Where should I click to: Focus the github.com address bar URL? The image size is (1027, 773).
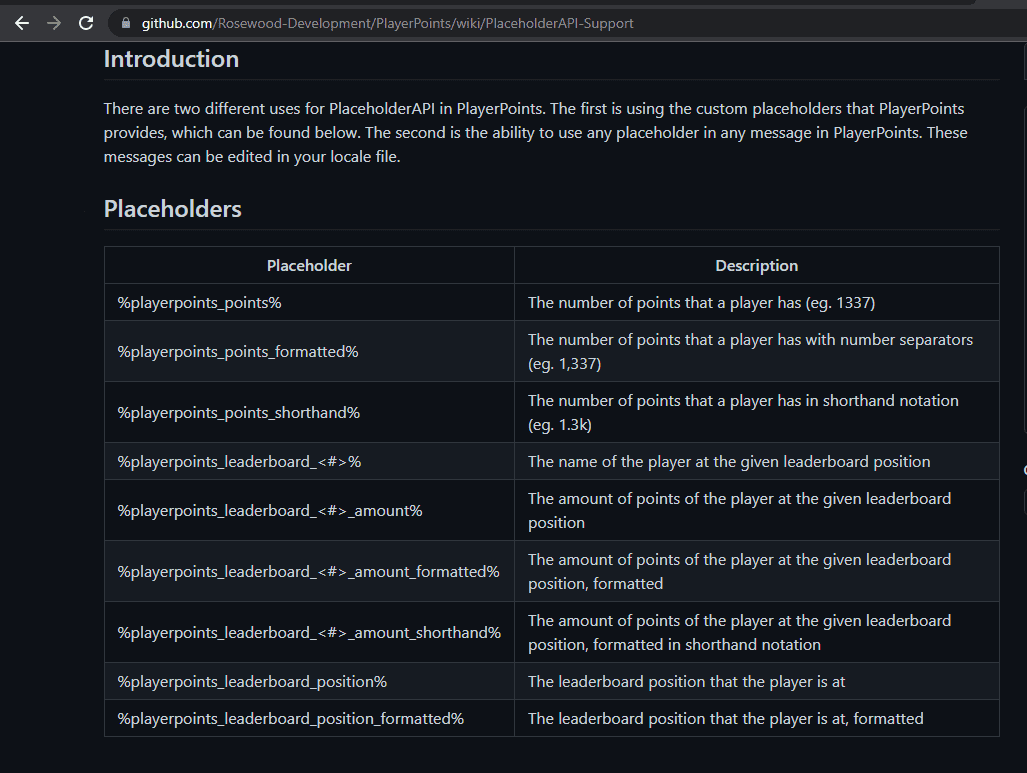[387, 23]
